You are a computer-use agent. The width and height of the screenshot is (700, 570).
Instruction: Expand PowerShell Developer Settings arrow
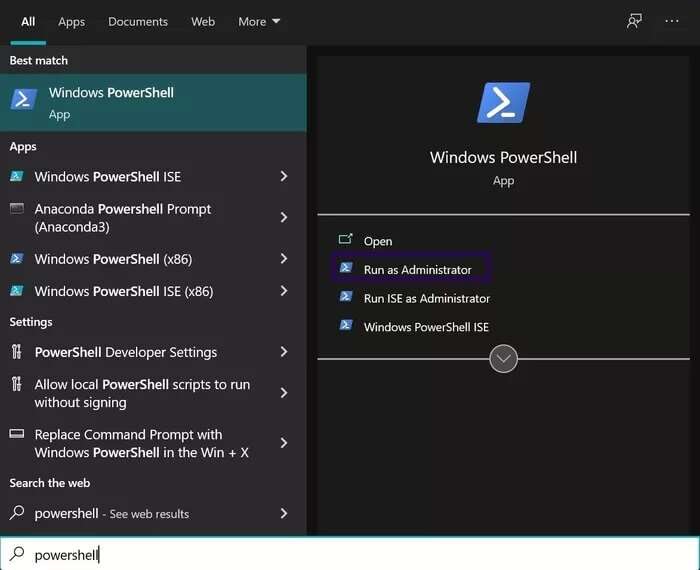tap(284, 352)
